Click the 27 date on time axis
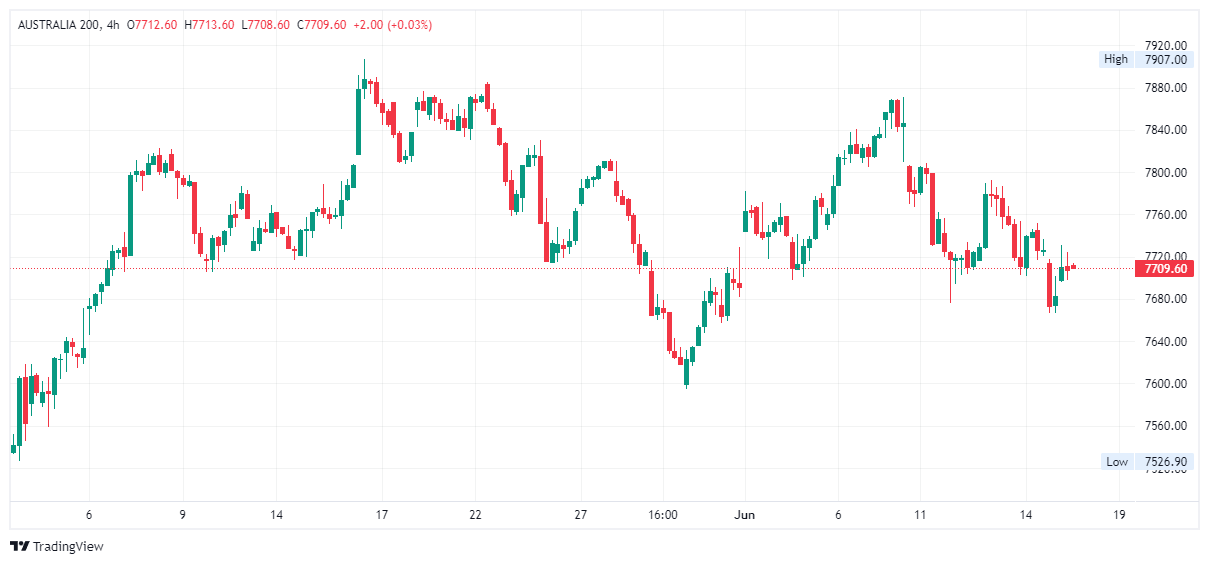Image resolution: width=1209 pixels, height=564 pixels. pos(580,515)
